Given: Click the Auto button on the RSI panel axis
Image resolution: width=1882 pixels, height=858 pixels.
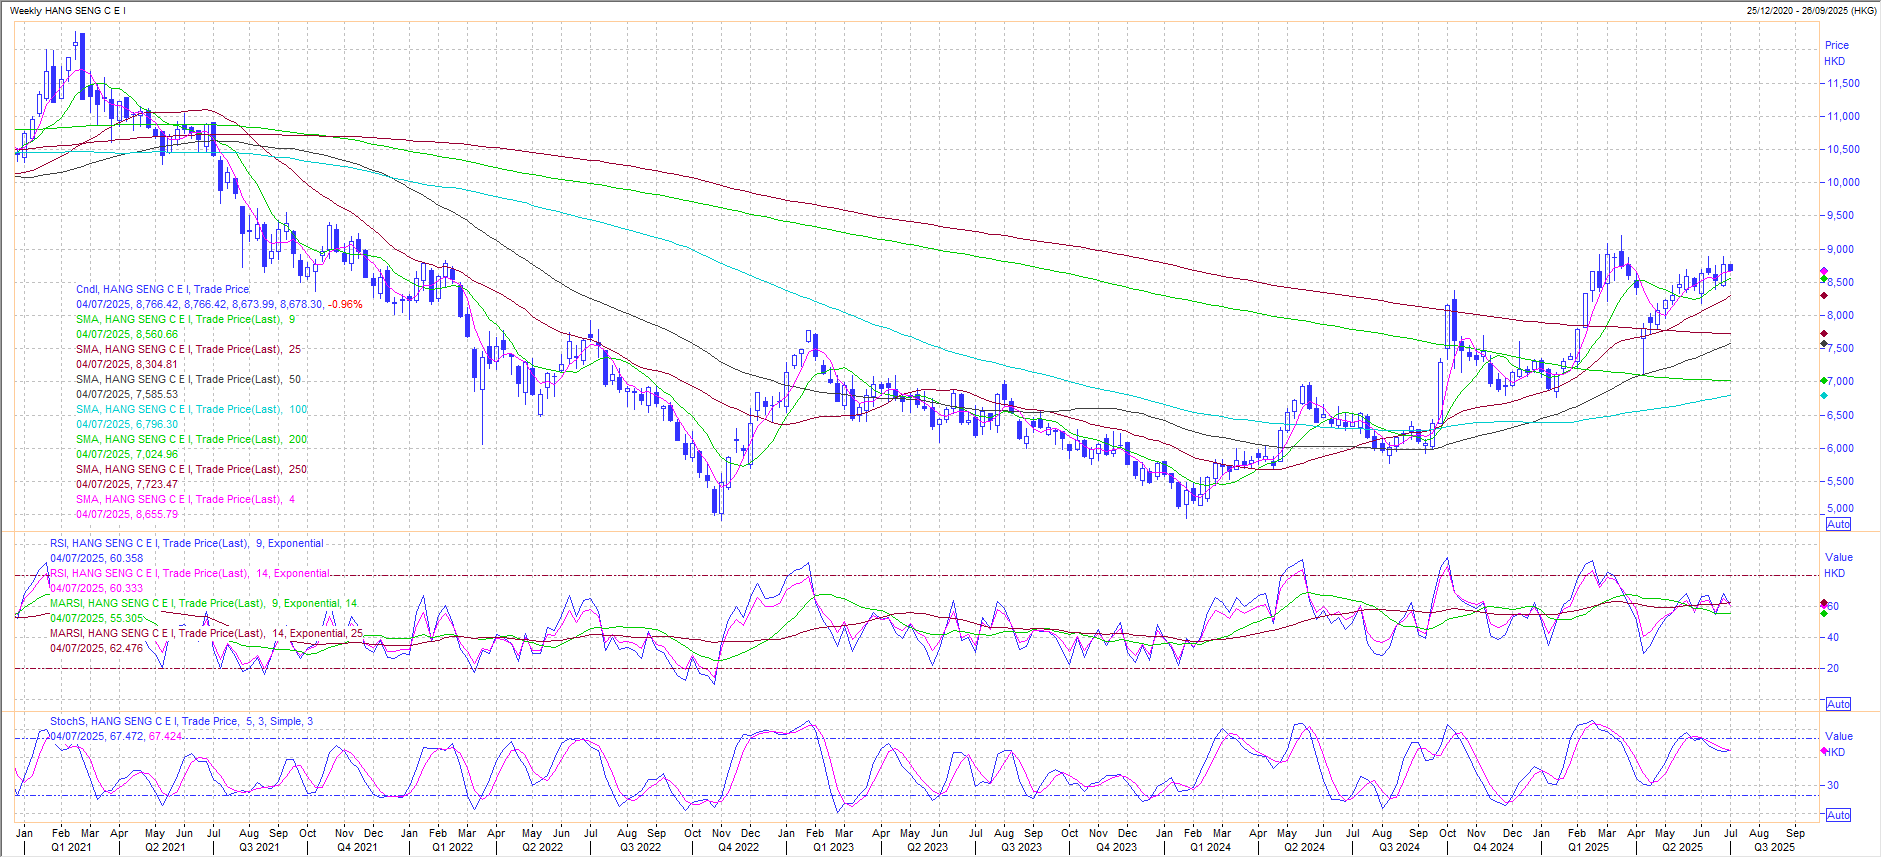Looking at the screenshot, I should point(1838,704).
